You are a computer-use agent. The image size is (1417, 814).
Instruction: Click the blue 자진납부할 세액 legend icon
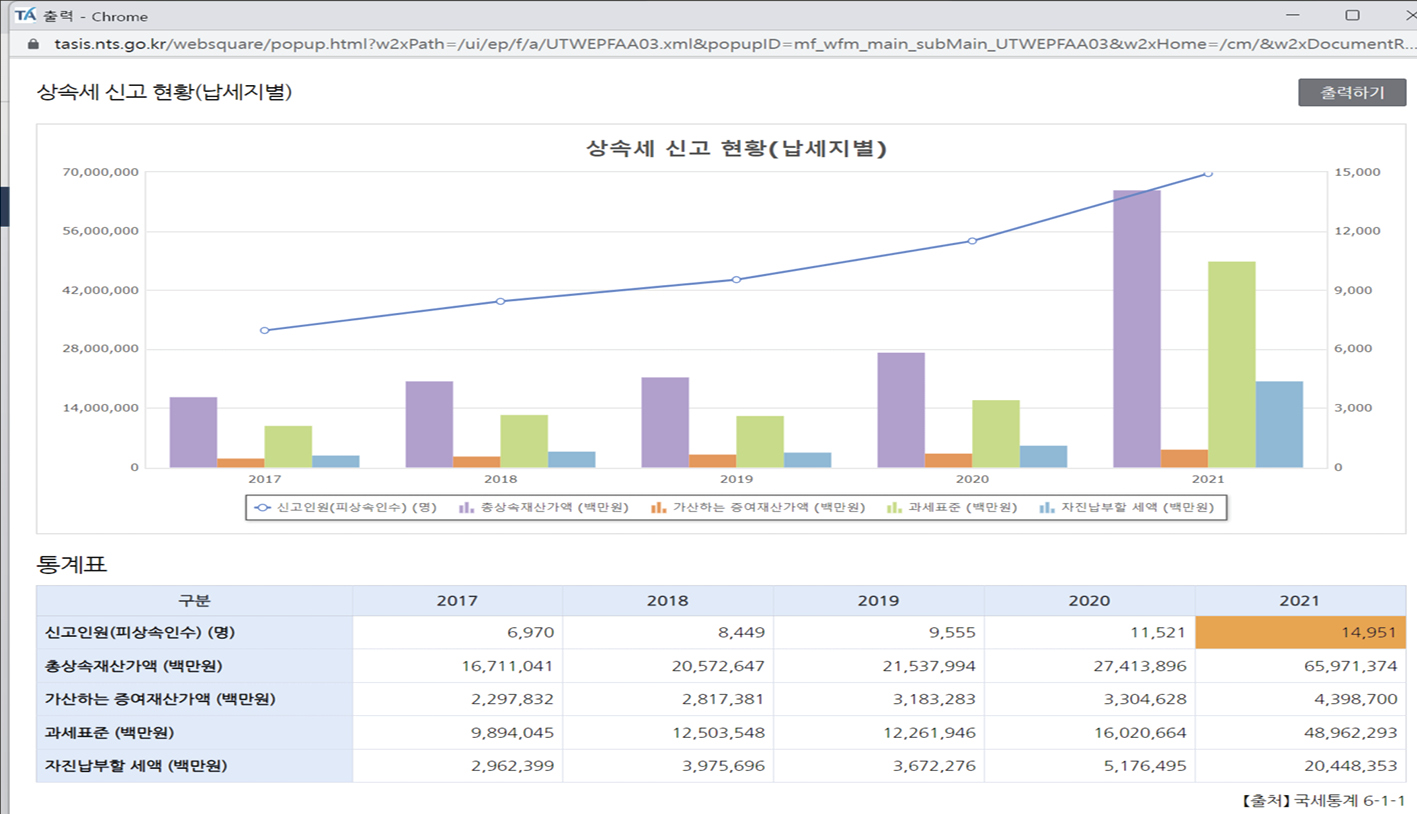[x=1046, y=508]
